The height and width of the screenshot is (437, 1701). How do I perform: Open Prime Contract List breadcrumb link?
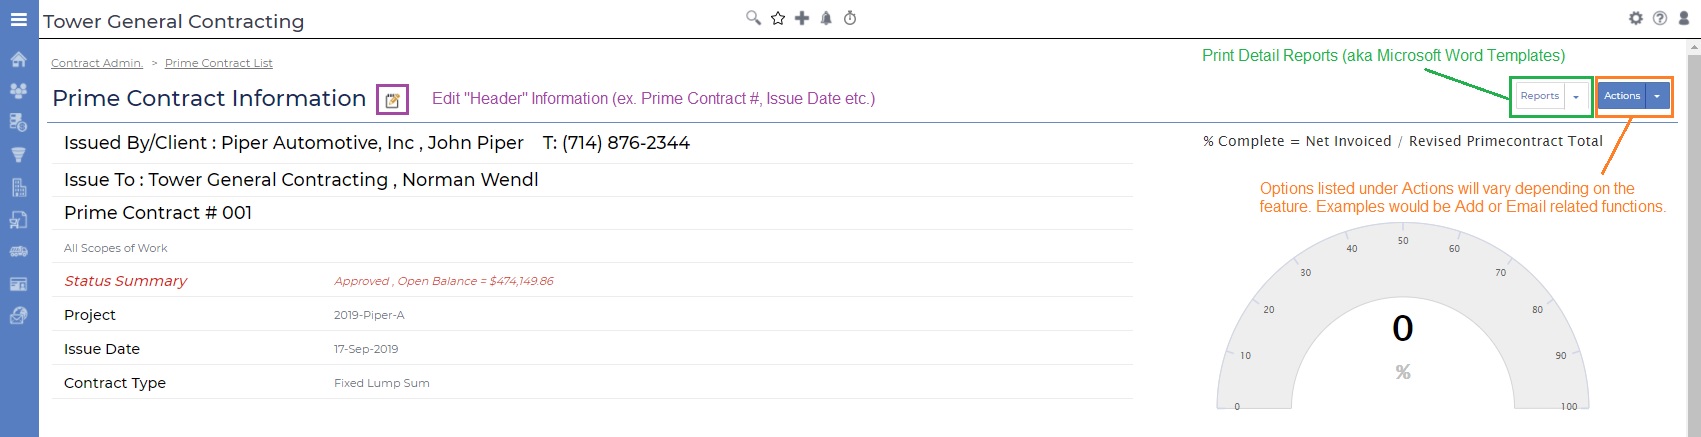(218, 63)
